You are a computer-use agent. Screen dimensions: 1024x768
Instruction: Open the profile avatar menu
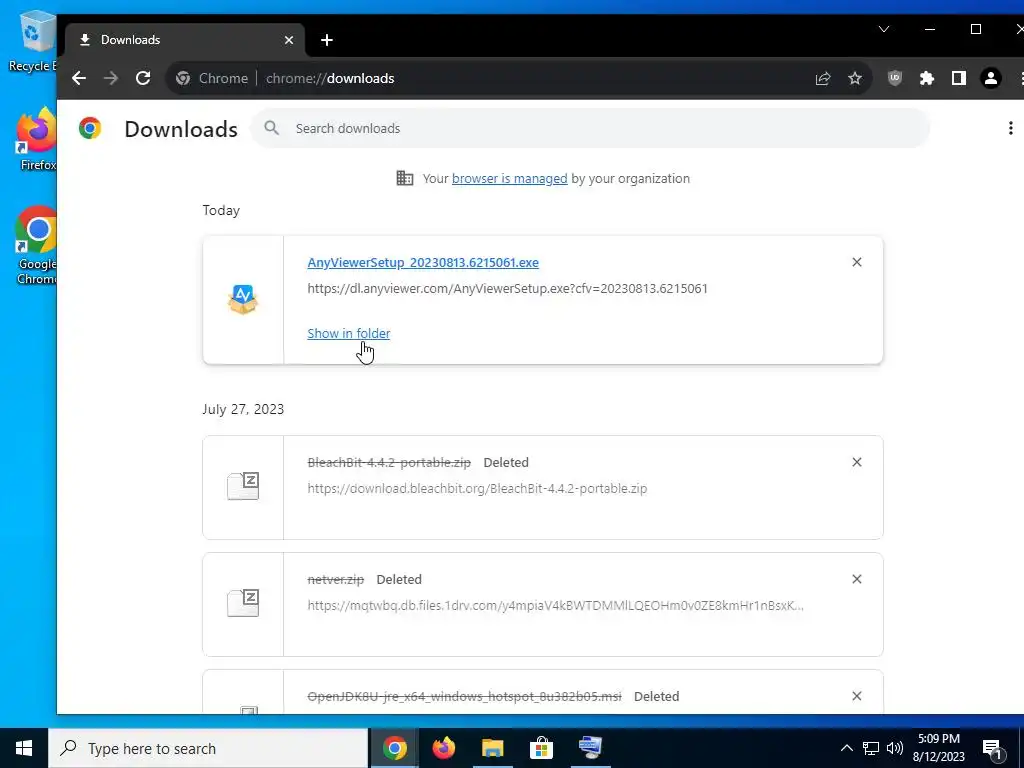(x=991, y=78)
